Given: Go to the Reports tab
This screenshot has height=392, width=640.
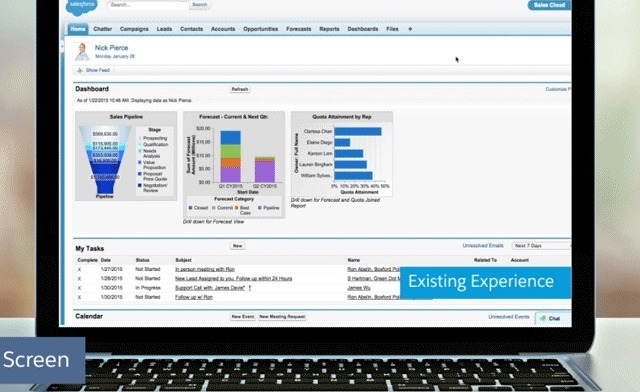Looking at the screenshot, I should tap(329, 29).
